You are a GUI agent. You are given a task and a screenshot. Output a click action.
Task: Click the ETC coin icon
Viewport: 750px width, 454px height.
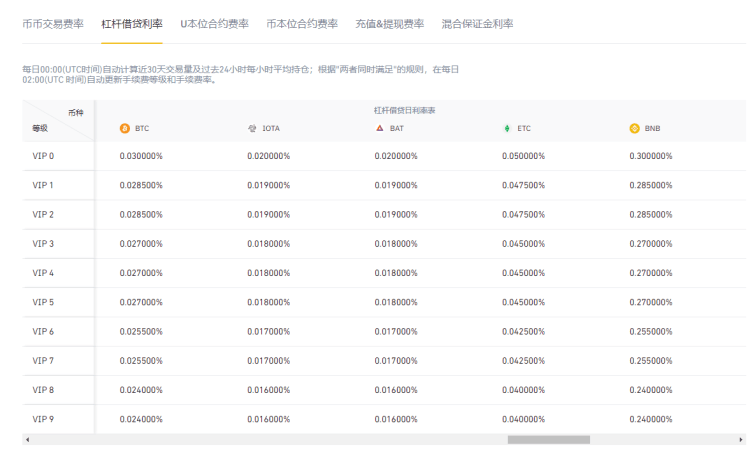point(507,128)
